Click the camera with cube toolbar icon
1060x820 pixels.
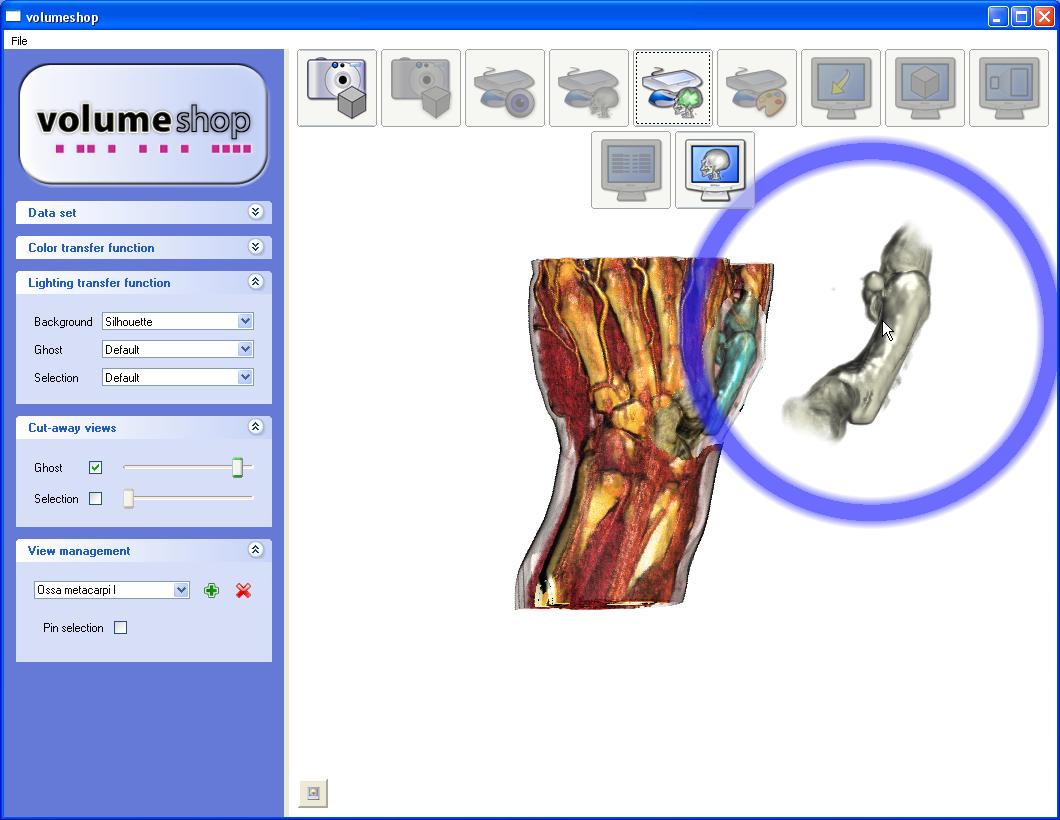[337, 88]
